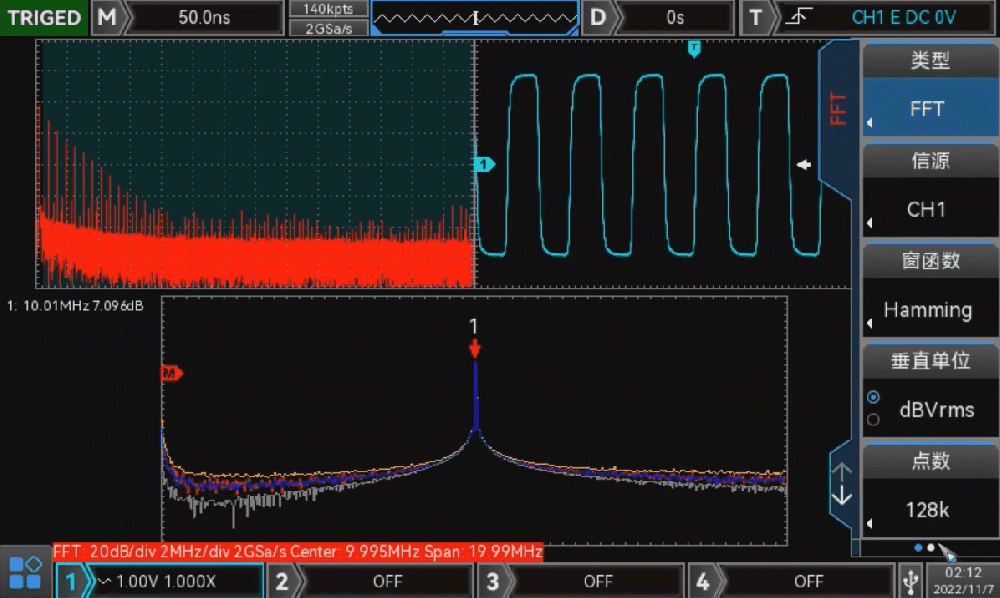Open the FFT type menu item
This screenshot has width=1000, height=598.
pos(926,109)
